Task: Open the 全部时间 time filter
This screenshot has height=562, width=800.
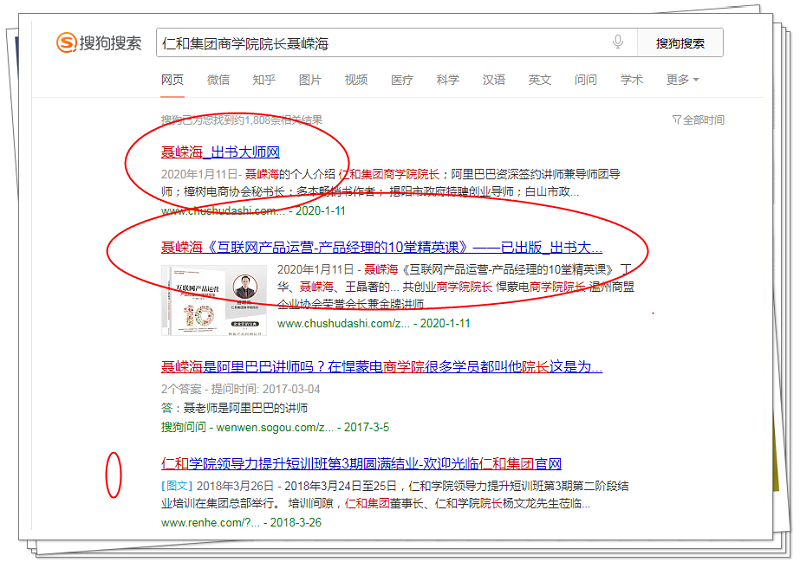Action: click(x=699, y=120)
